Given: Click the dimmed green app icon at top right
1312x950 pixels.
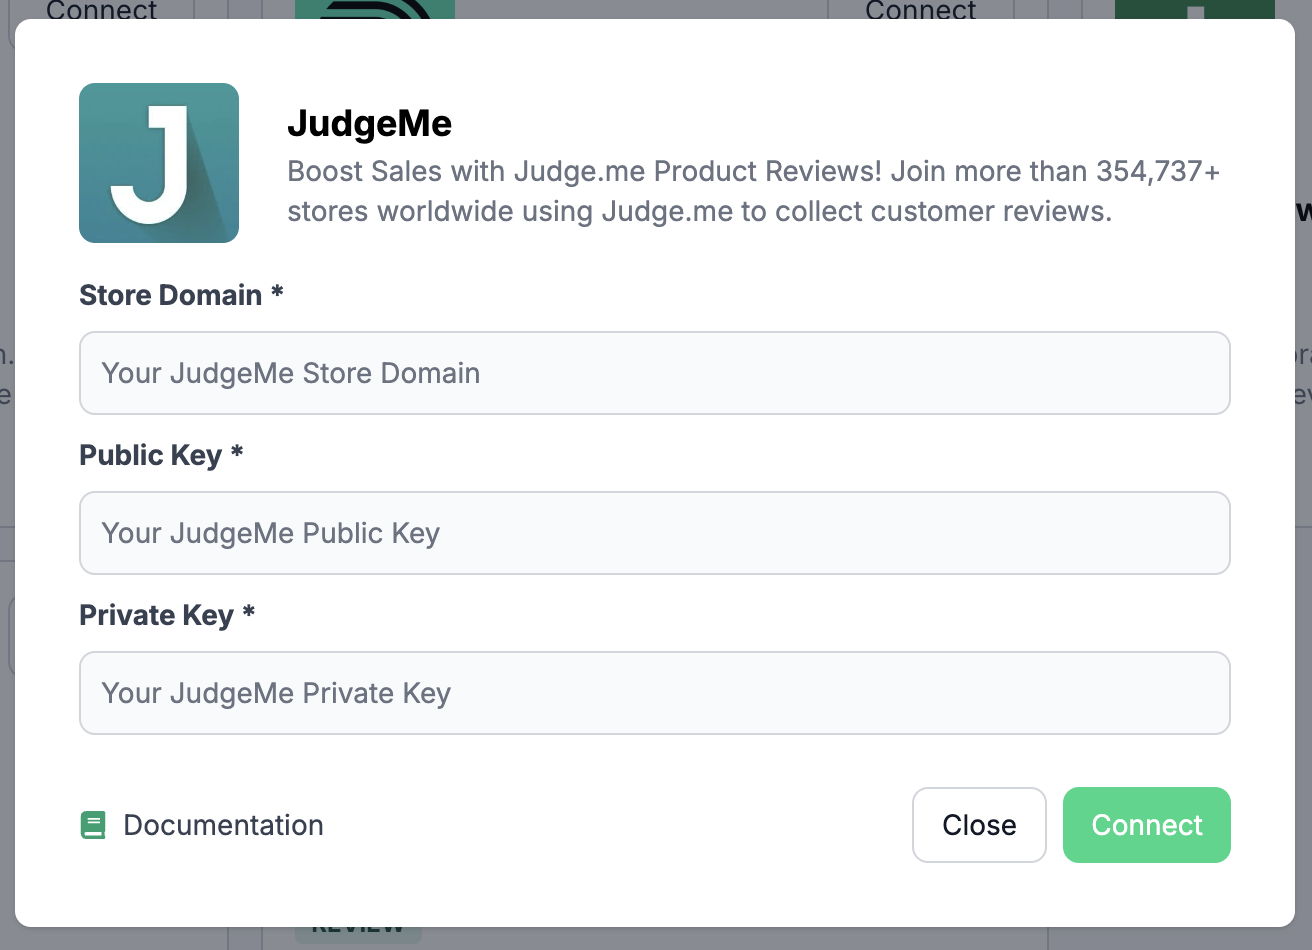Looking at the screenshot, I should pyautogui.click(x=1194, y=9).
